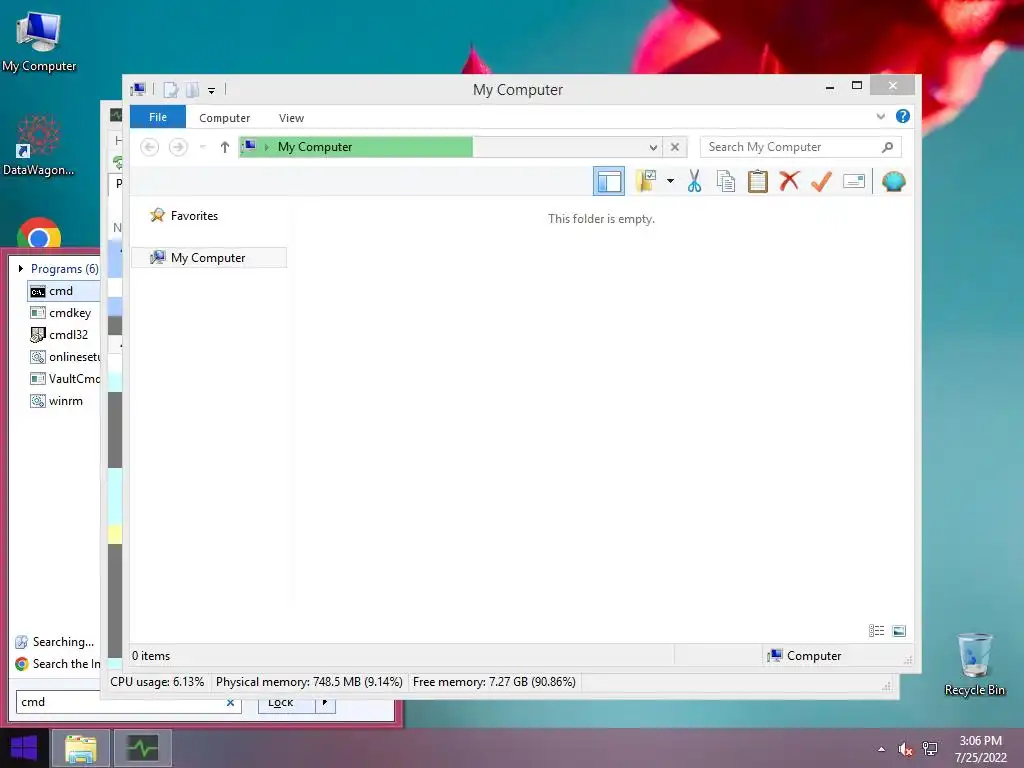Viewport: 1024px width, 768px height.
Task: Open File Explorer from the taskbar
Action: pos(80,748)
